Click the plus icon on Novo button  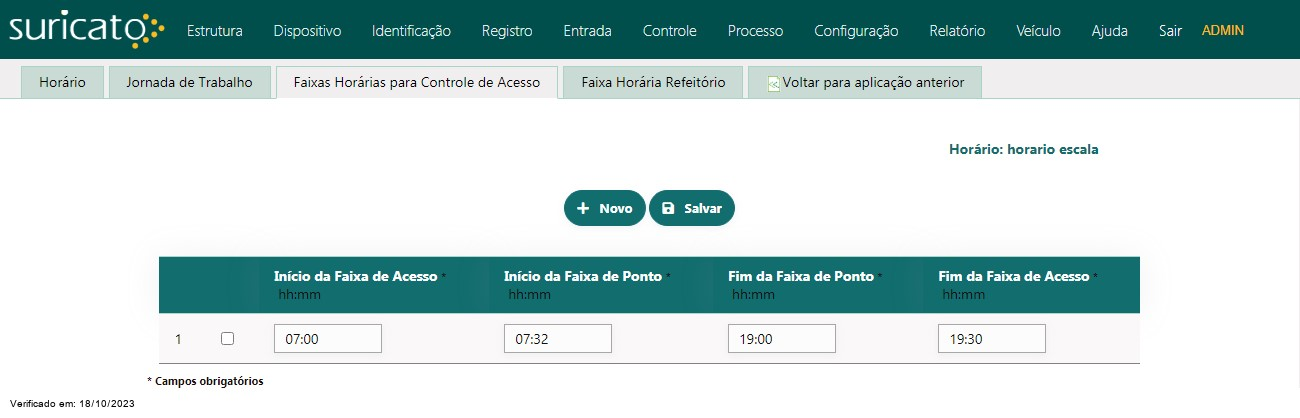[584, 209]
